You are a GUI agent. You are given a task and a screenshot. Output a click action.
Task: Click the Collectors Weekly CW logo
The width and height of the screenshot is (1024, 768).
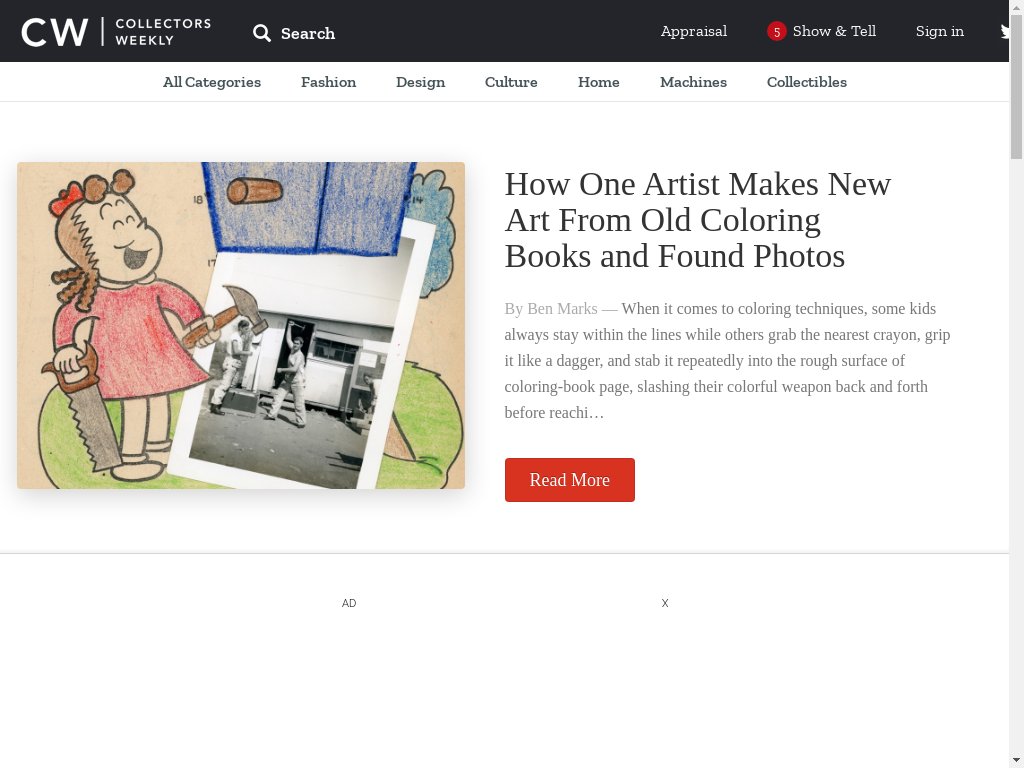116,31
